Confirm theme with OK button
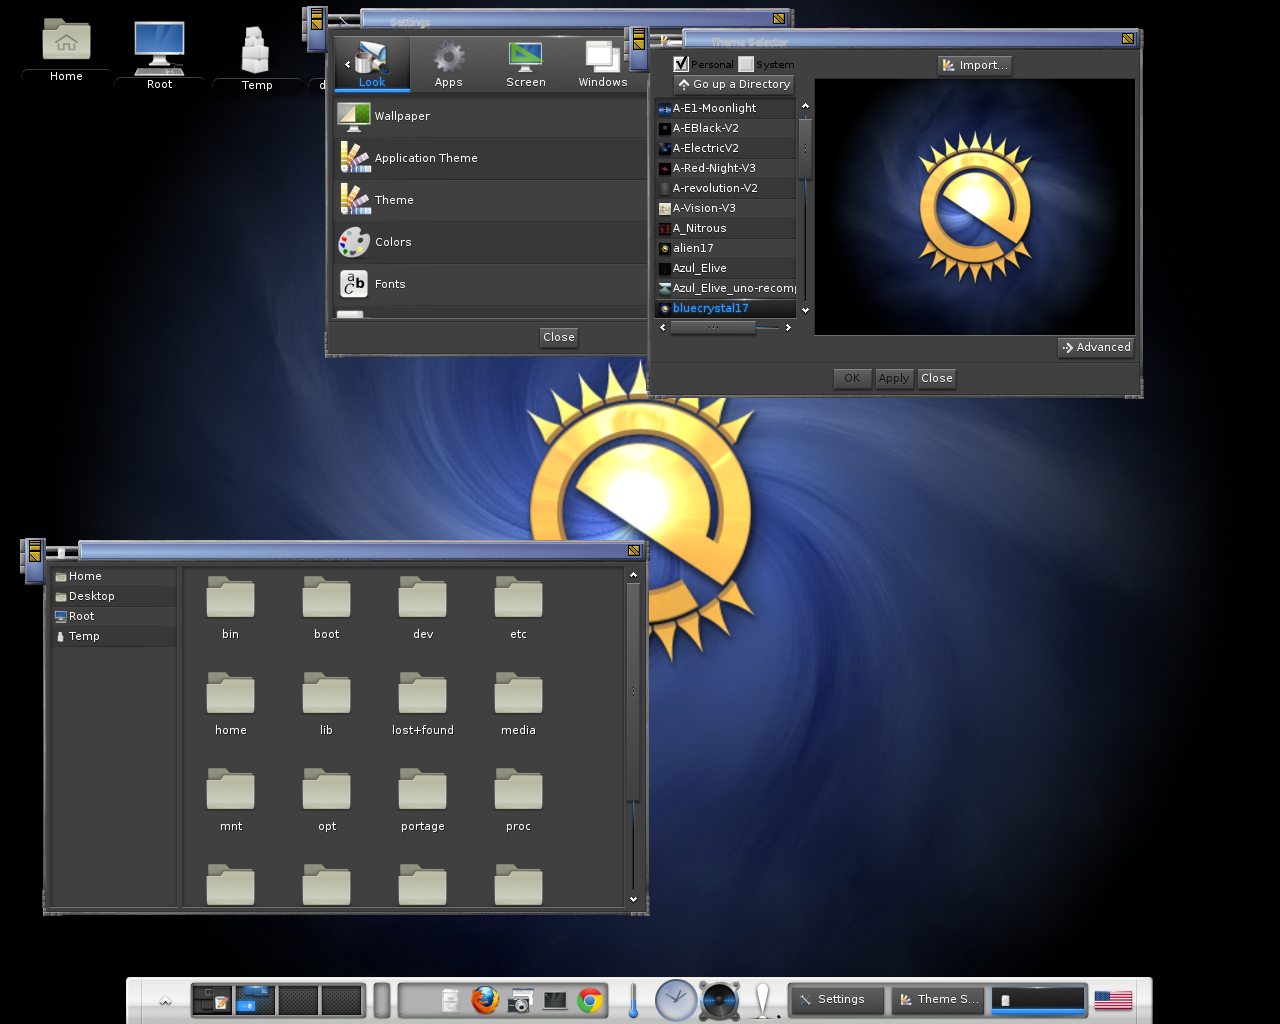Image resolution: width=1280 pixels, height=1024 pixels. tap(852, 378)
